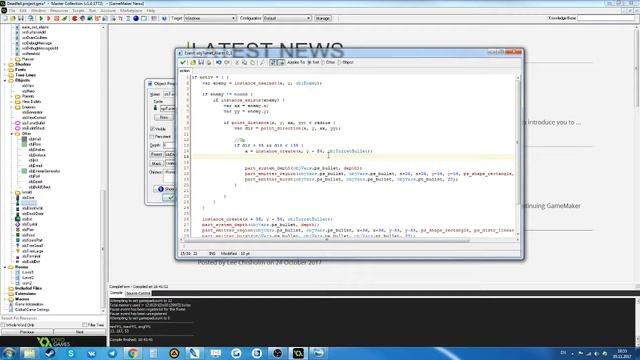Click the Parent button in Object Properties
This screenshot has height=360, width=640.
156,155
